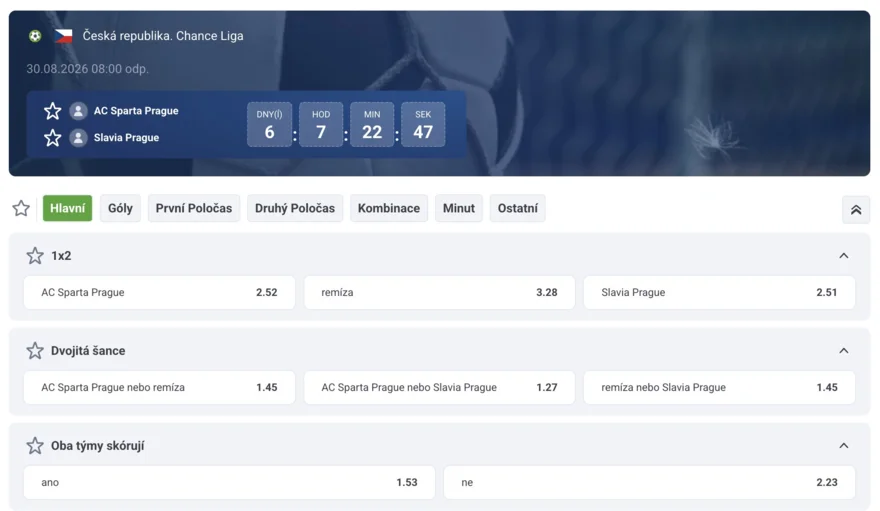Viewport: 880px width, 511px height.
Task: Collapse the Dvojitá šance section
Action: click(844, 351)
